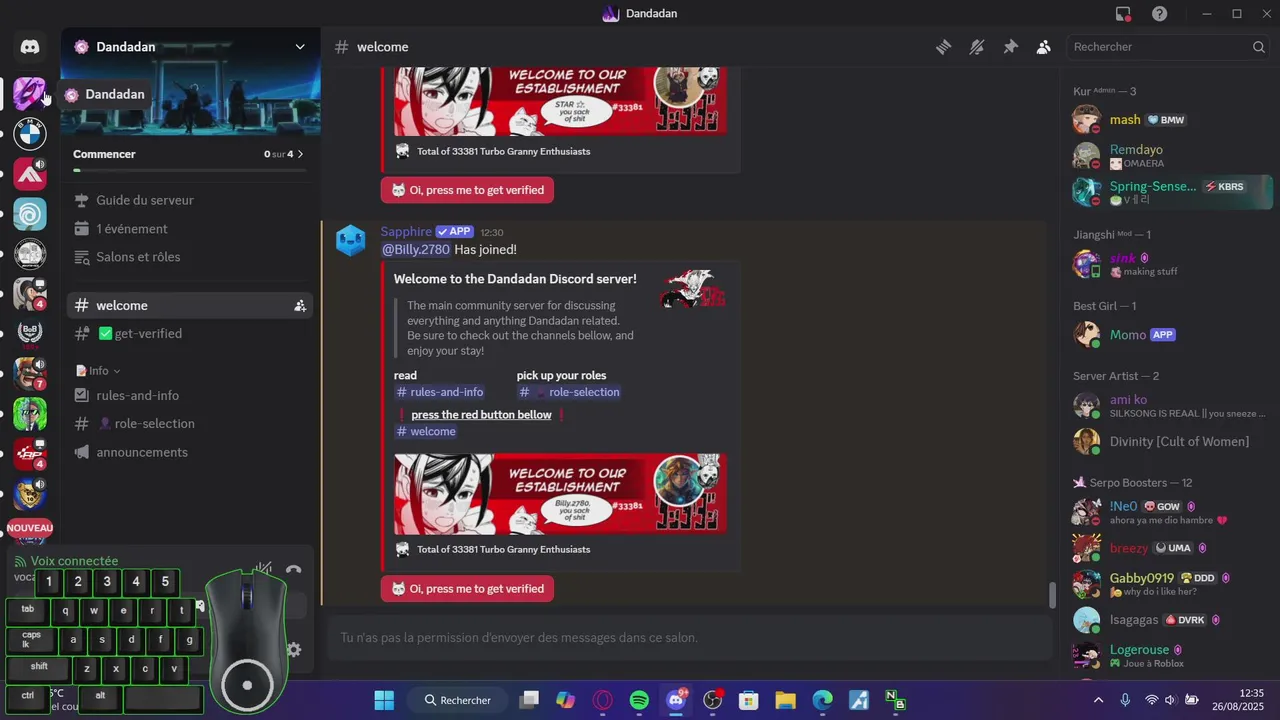1280x720 pixels.
Task: Click Gabby0919 member entry
Action: point(1170,584)
